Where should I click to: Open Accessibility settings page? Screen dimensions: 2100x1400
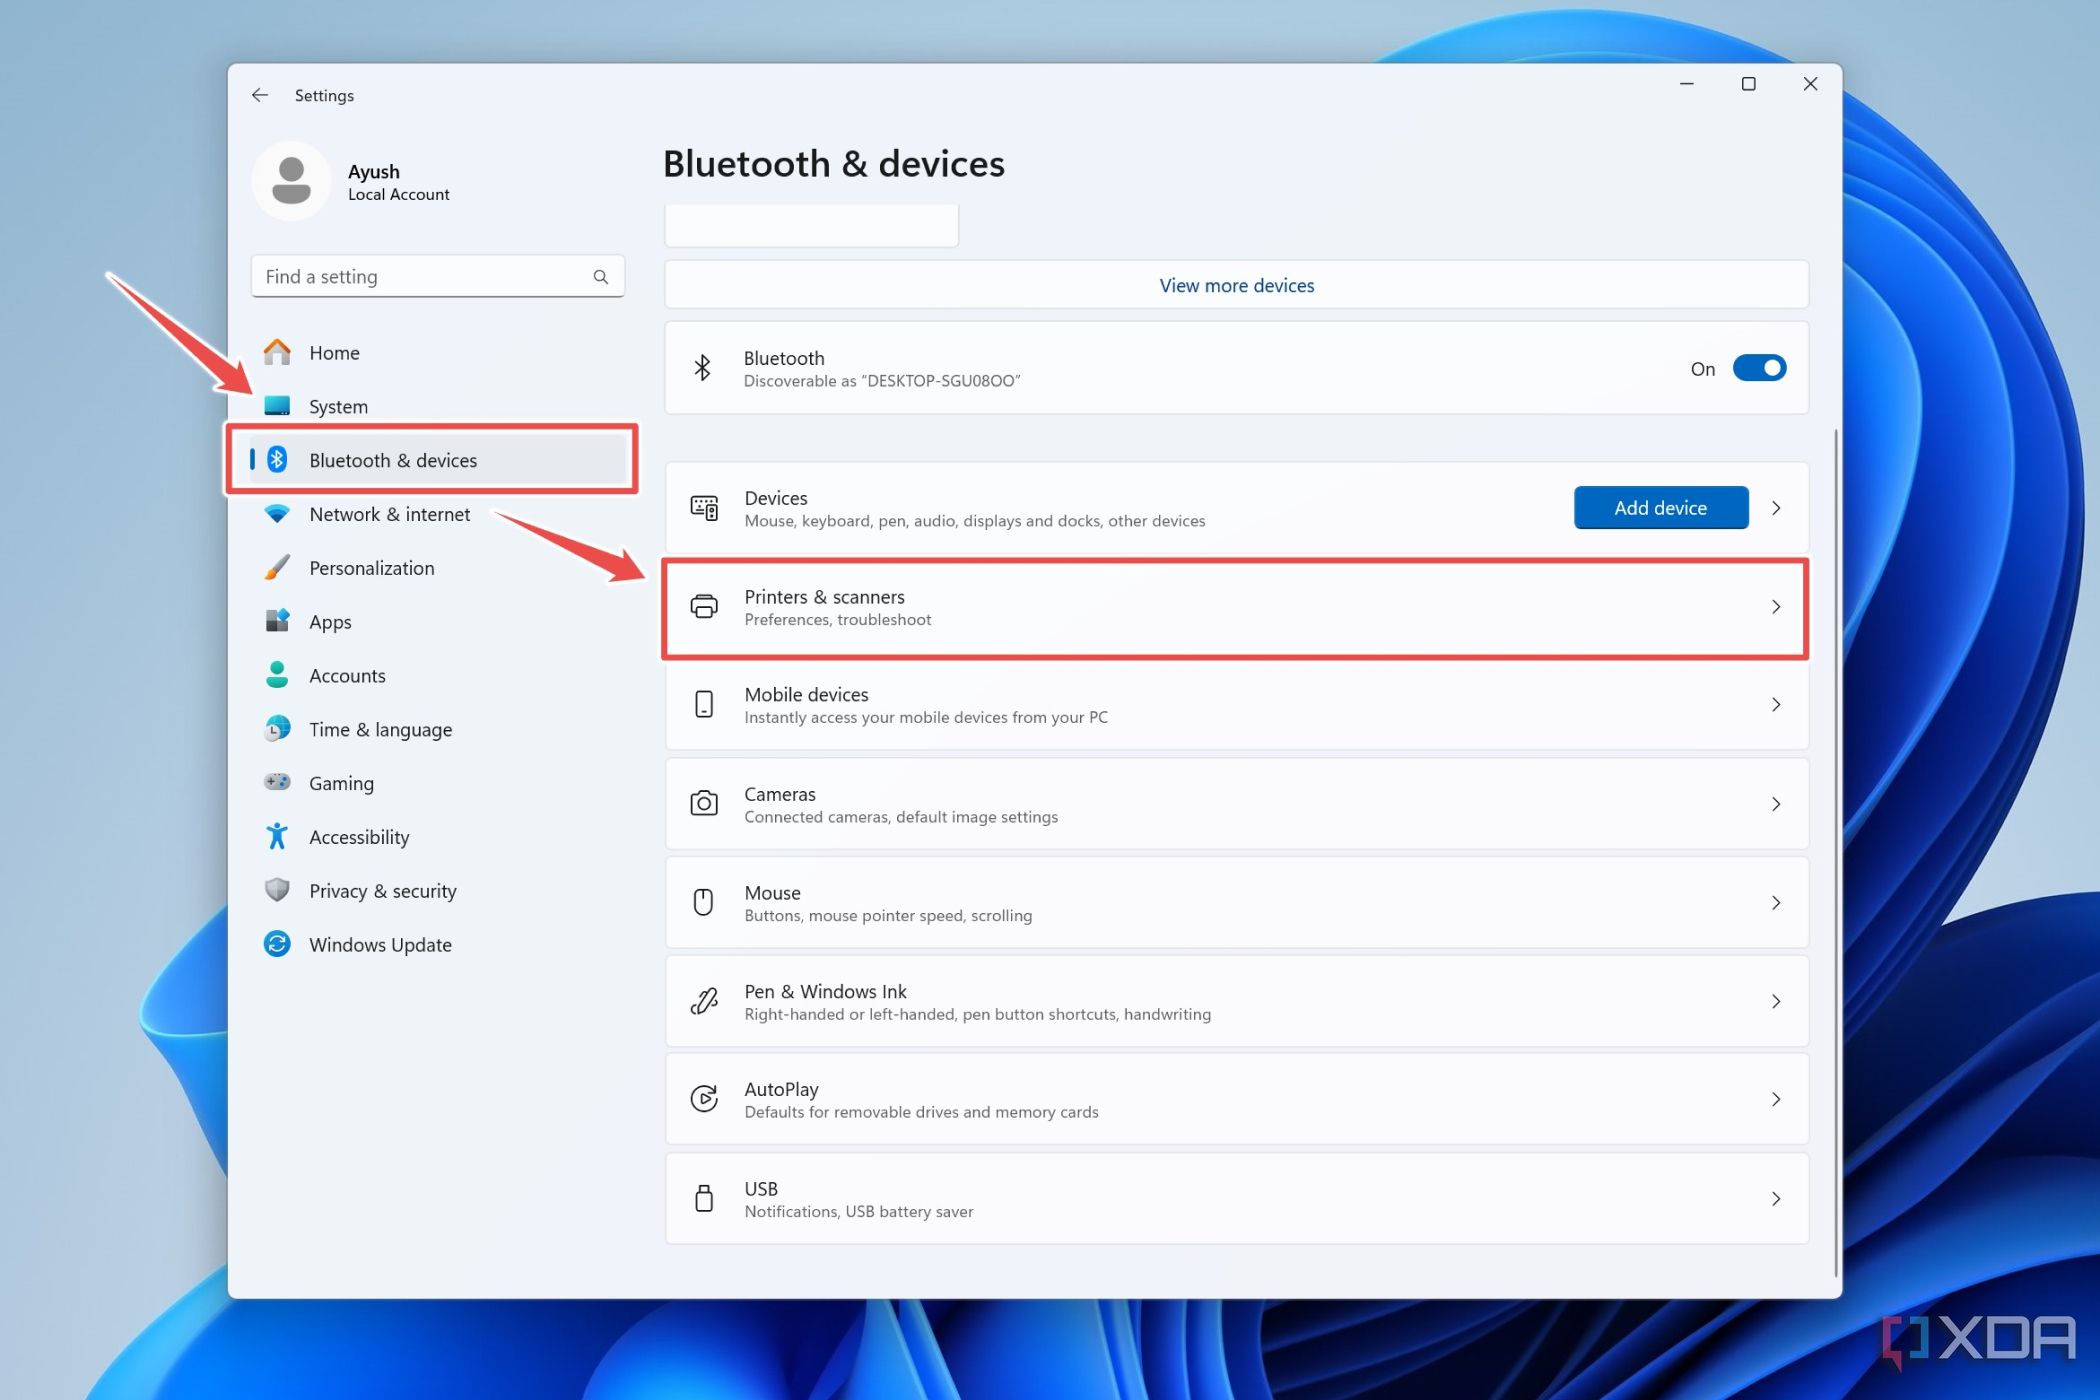(438, 837)
